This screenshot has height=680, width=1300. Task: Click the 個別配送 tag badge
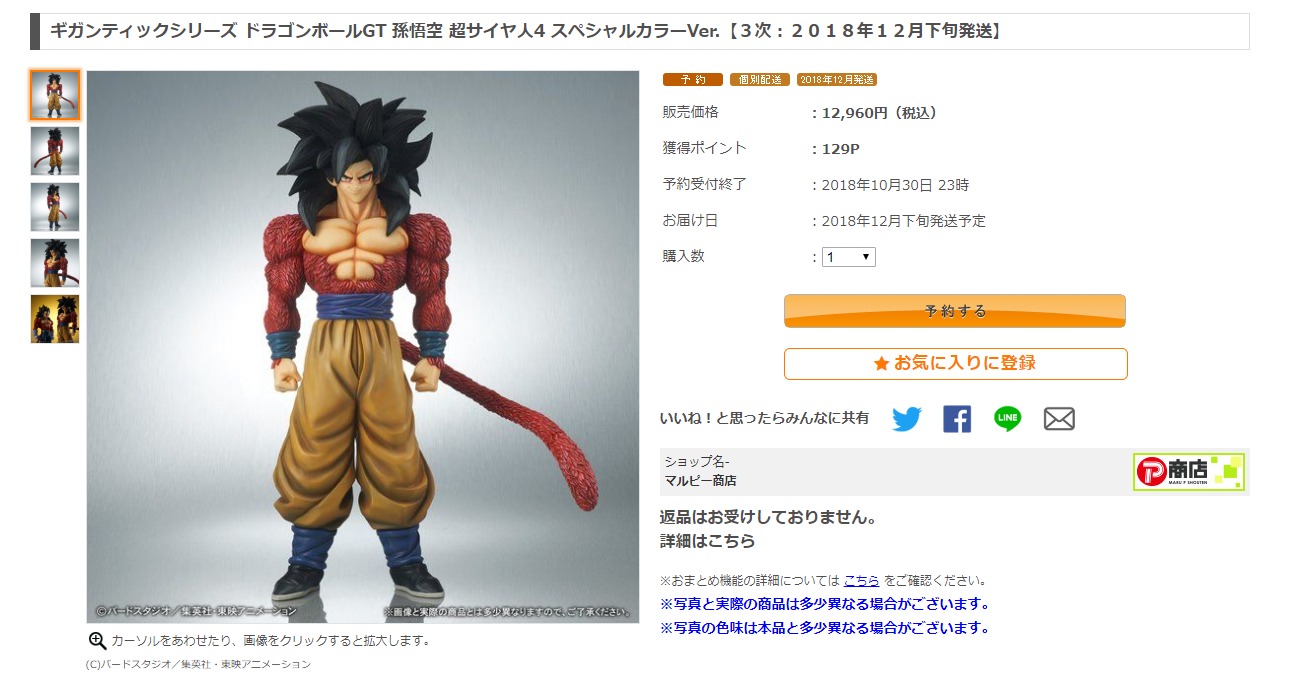[x=759, y=79]
